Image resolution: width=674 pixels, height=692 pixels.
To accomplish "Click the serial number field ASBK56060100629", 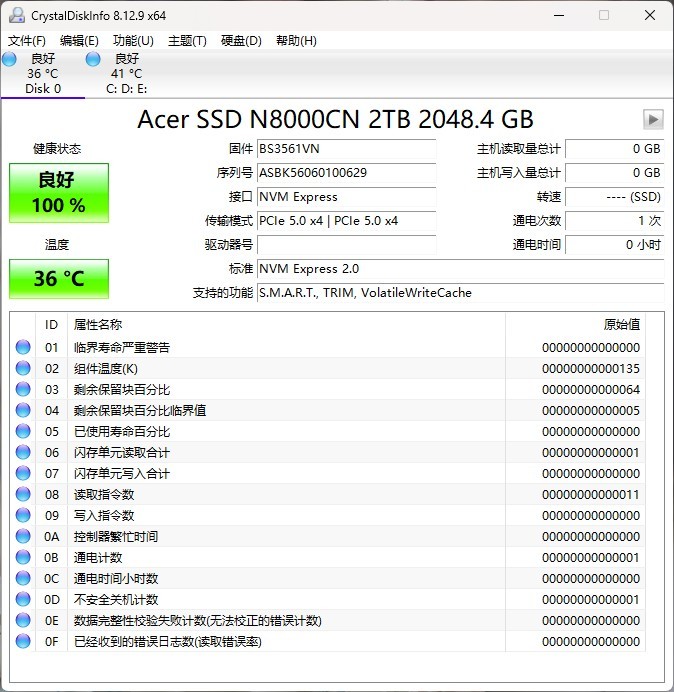I will pyautogui.click(x=346, y=173).
